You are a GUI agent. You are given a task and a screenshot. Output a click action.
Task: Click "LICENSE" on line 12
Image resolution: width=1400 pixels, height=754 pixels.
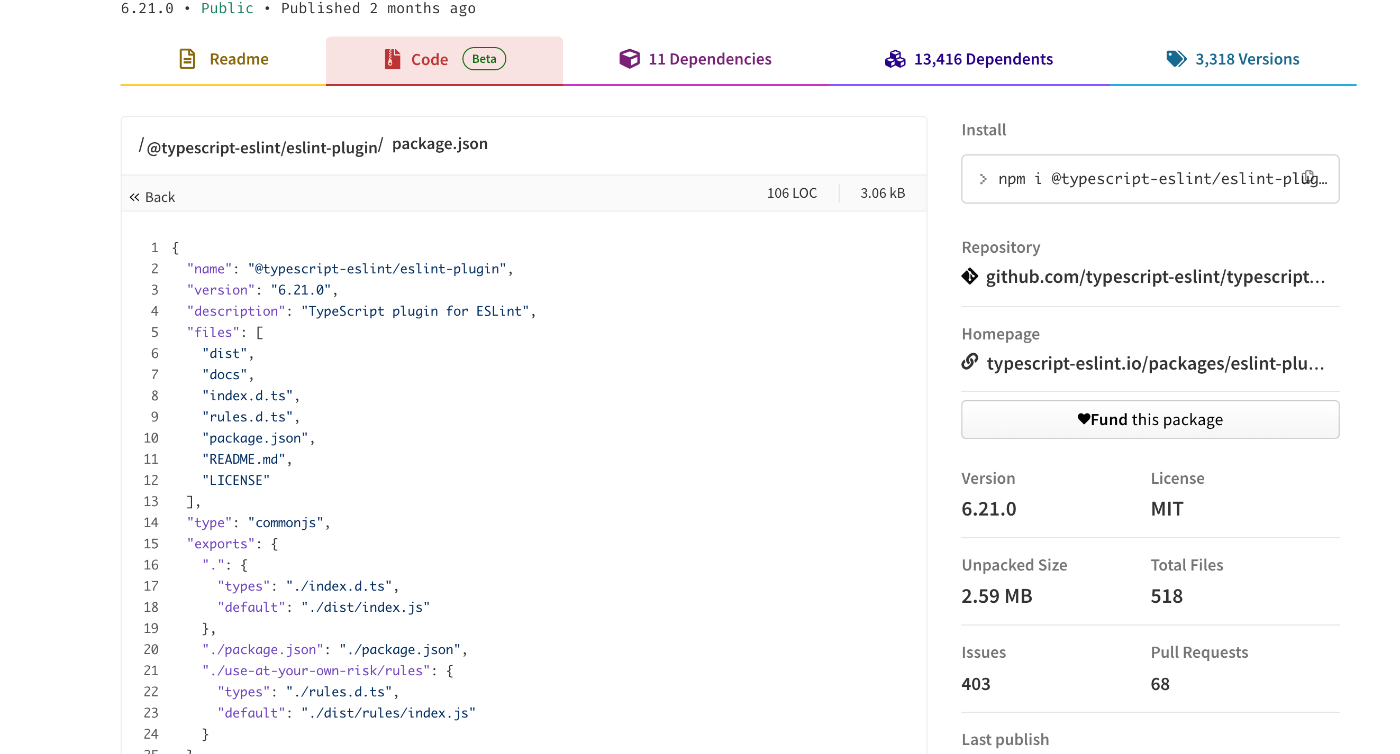[x=236, y=480]
